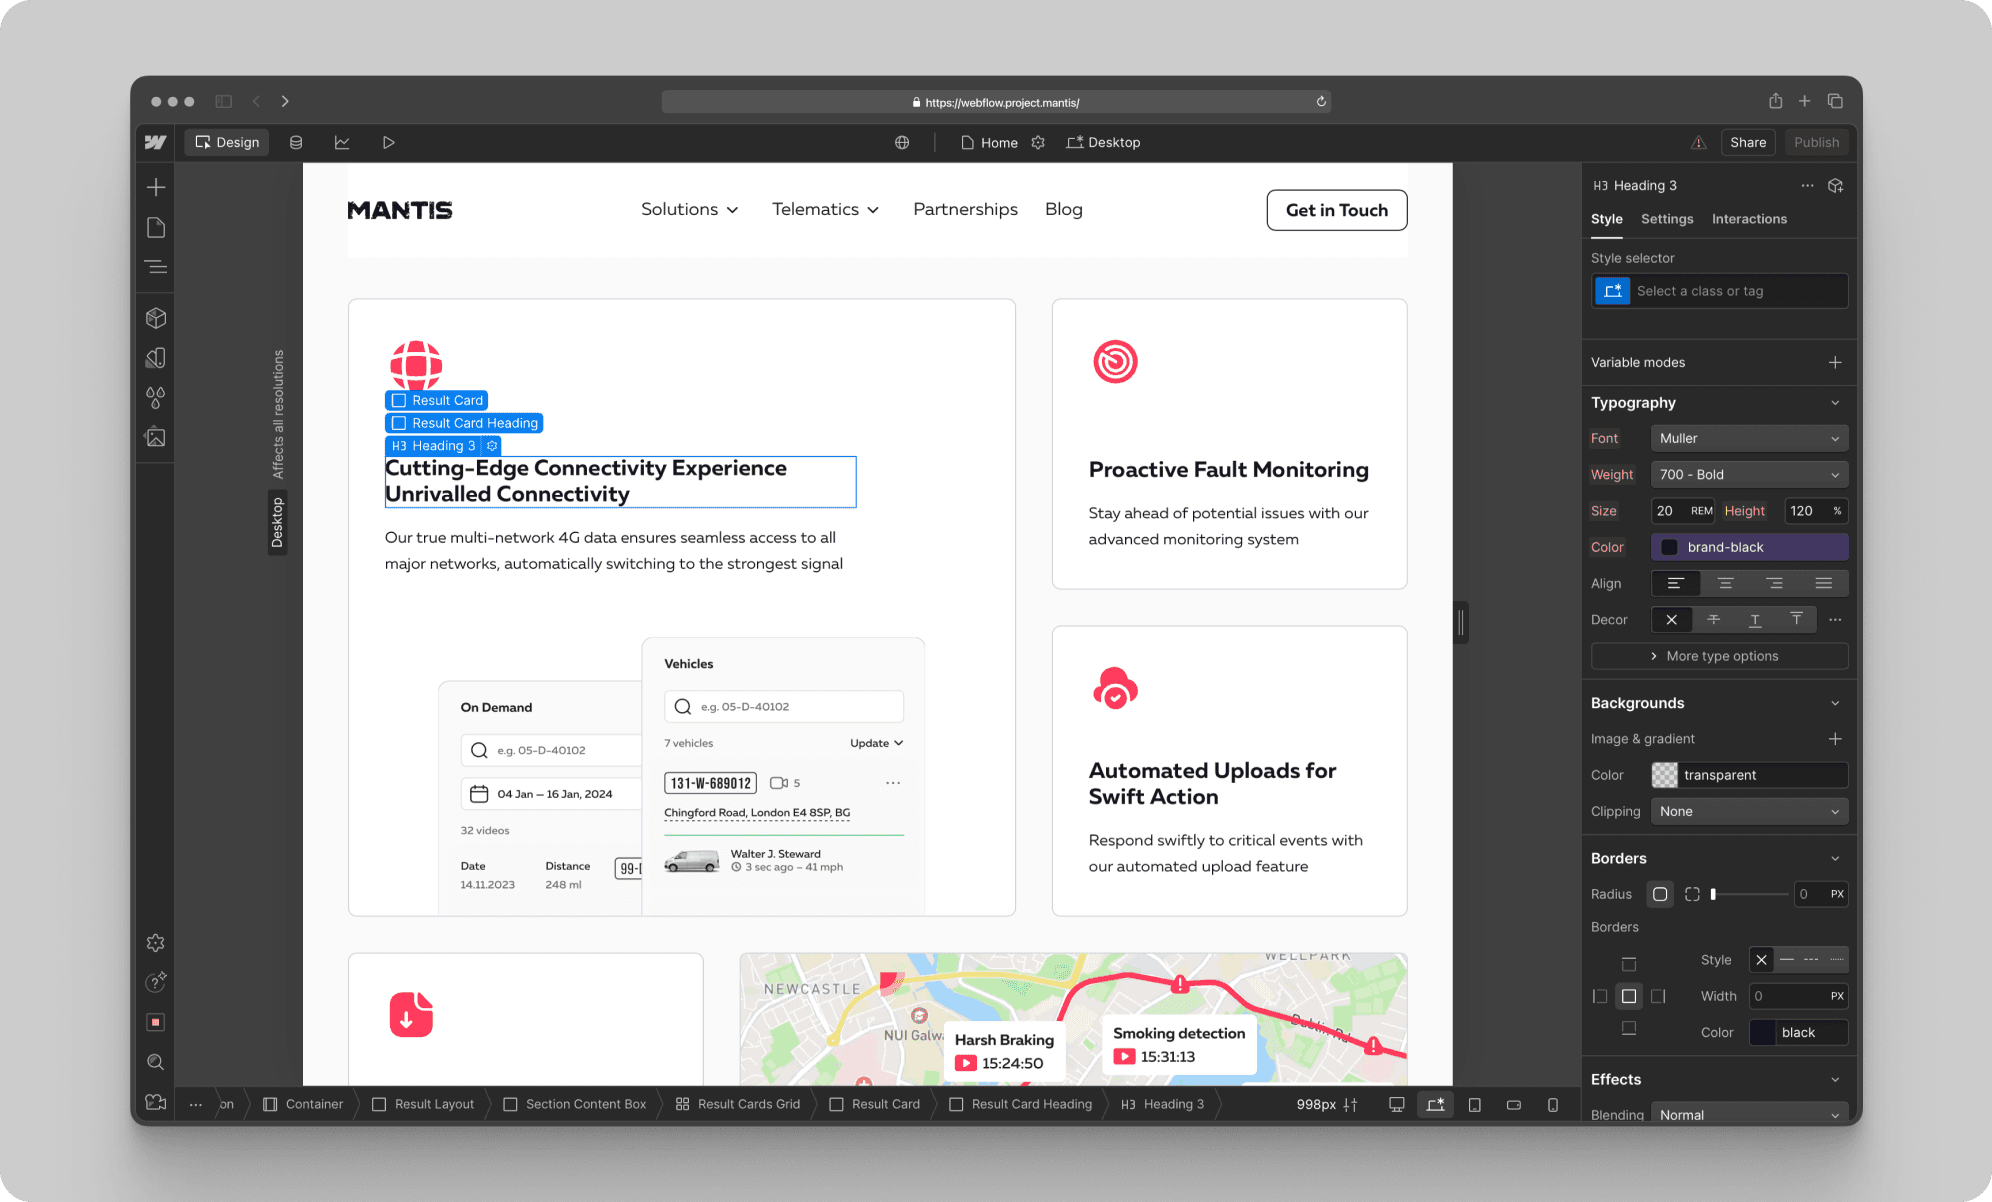Select center text alignment
Screen dimensions: 1992x1202
point(1725,583)
